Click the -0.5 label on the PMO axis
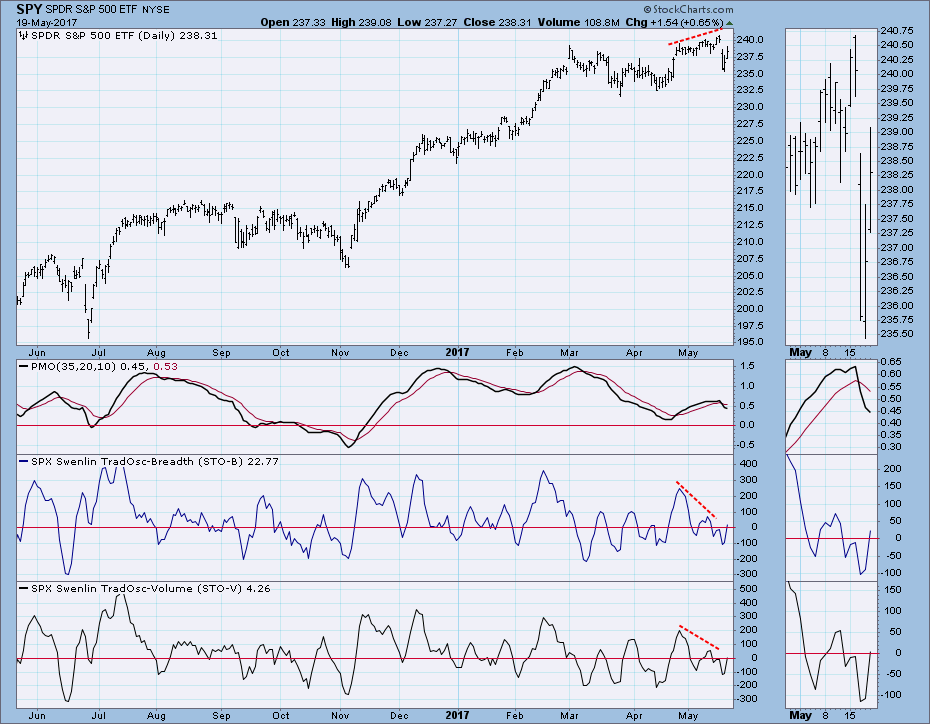Viewport: 930px width, 724px height. pyautogui.click(x=746, y=445)
